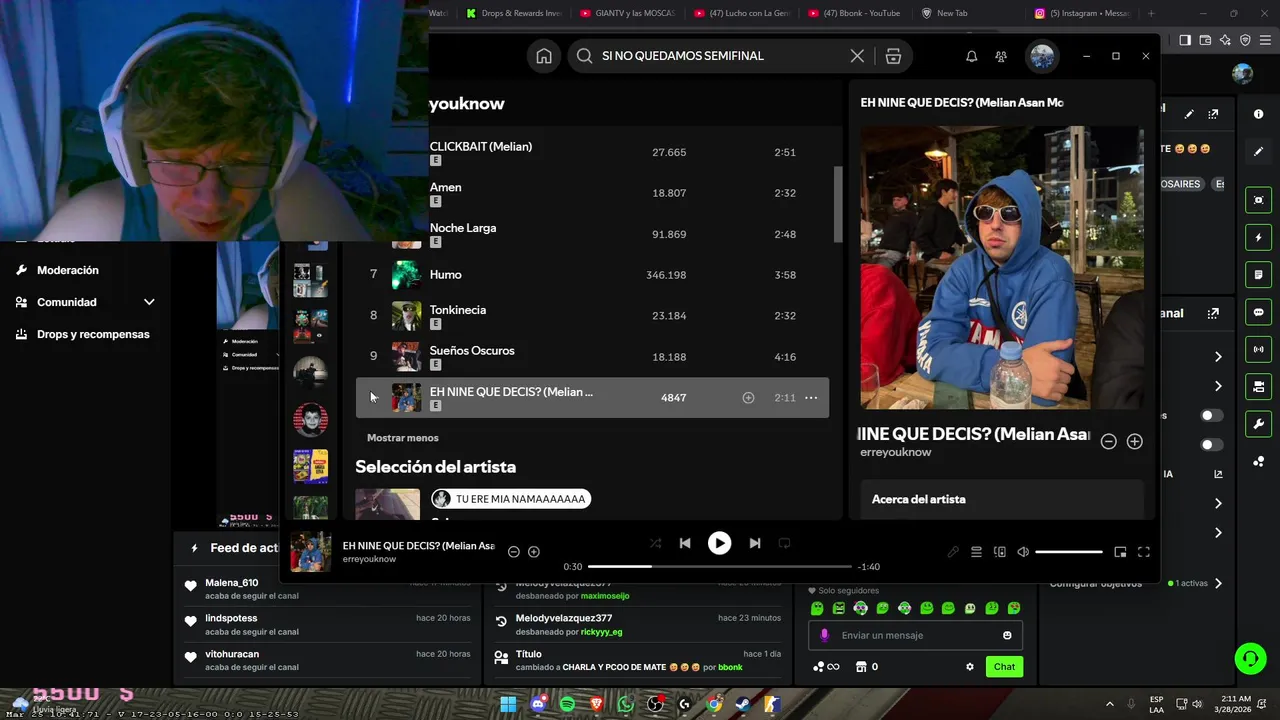The width and height of the screenshot is (1280, 720).
Task: Click the lightning bolt quick action icon
Action: [x=1258, y=238]
